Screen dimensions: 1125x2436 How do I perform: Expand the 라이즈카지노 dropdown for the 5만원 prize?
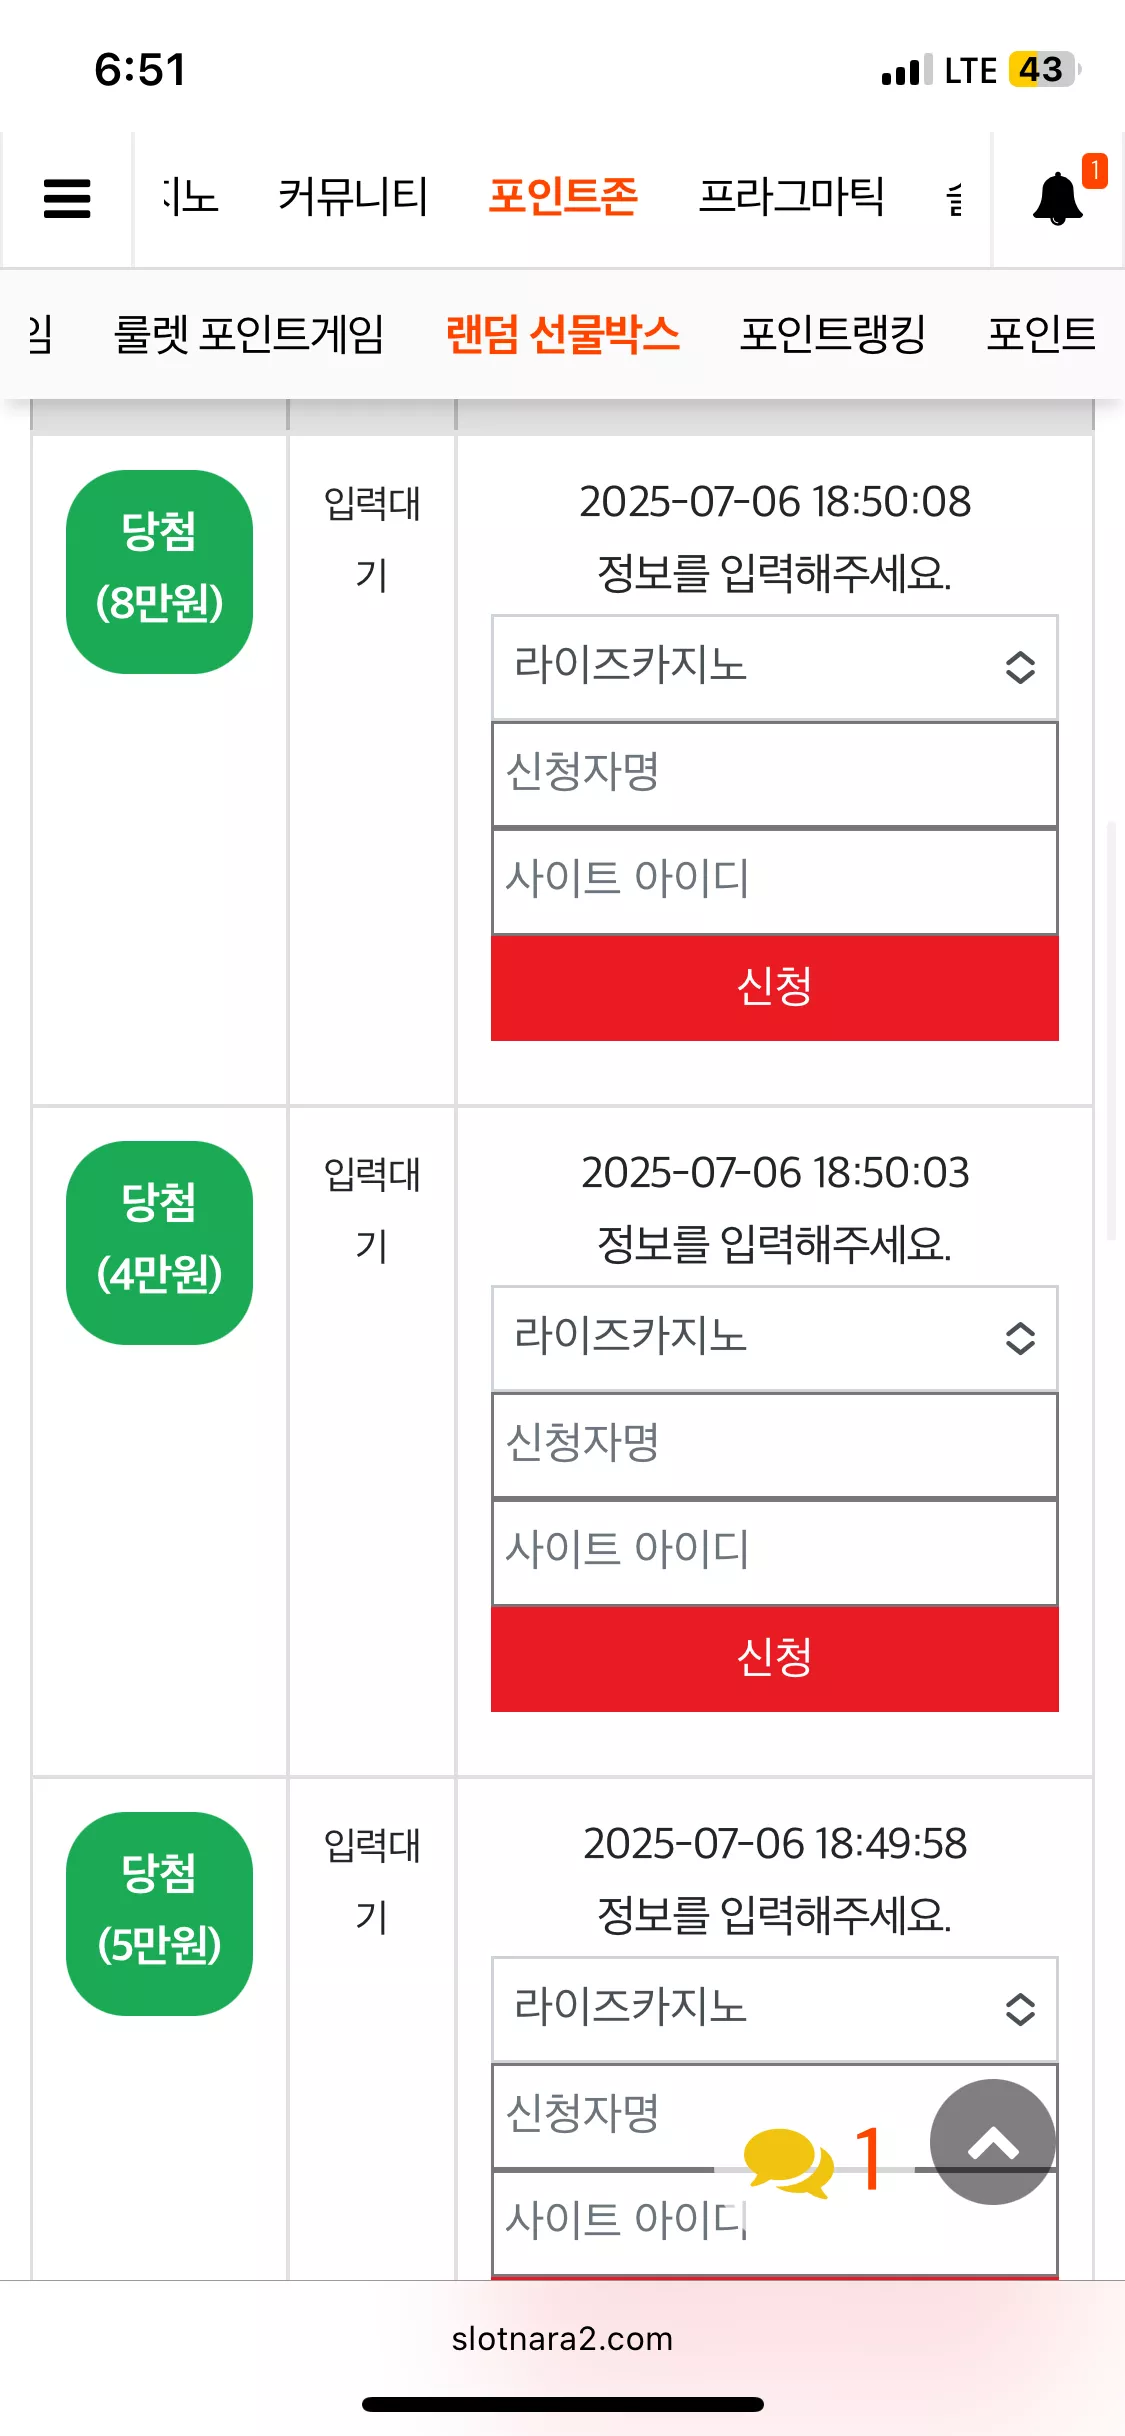point(774,2009)
